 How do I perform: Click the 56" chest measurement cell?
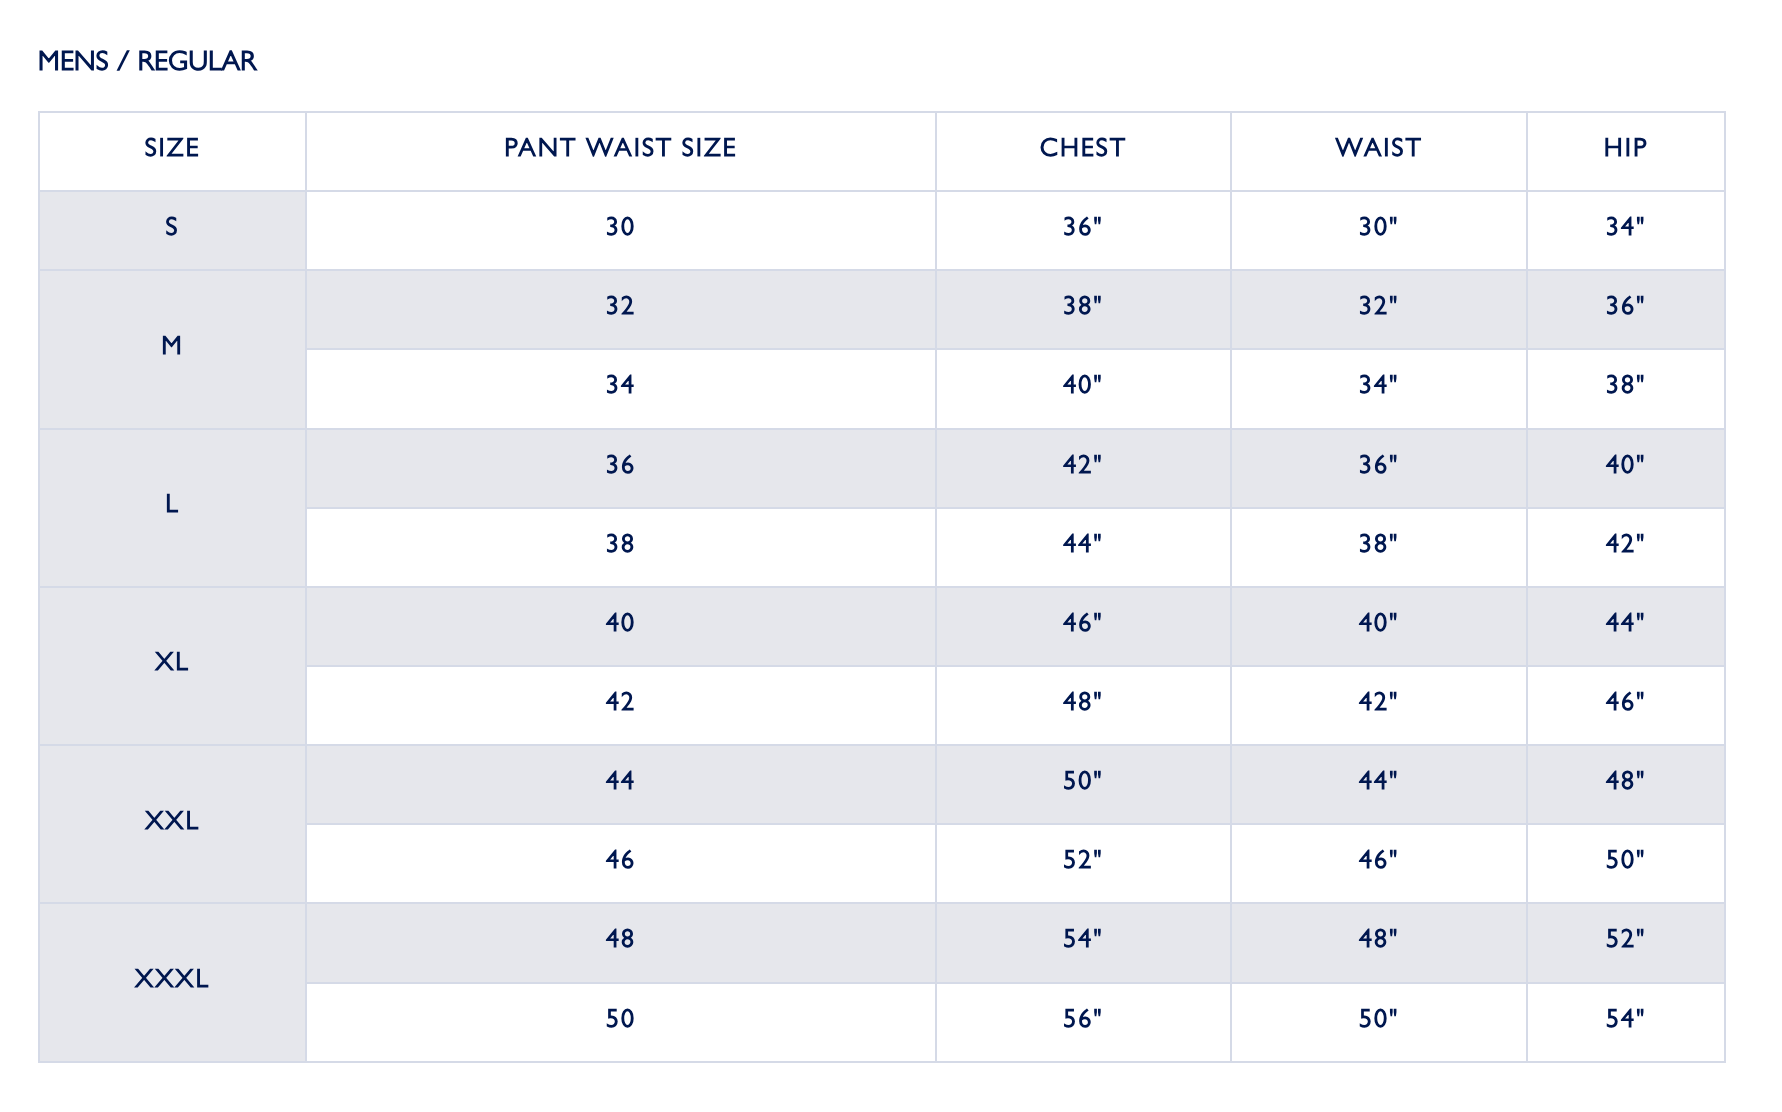(x=1083, y=1022)
